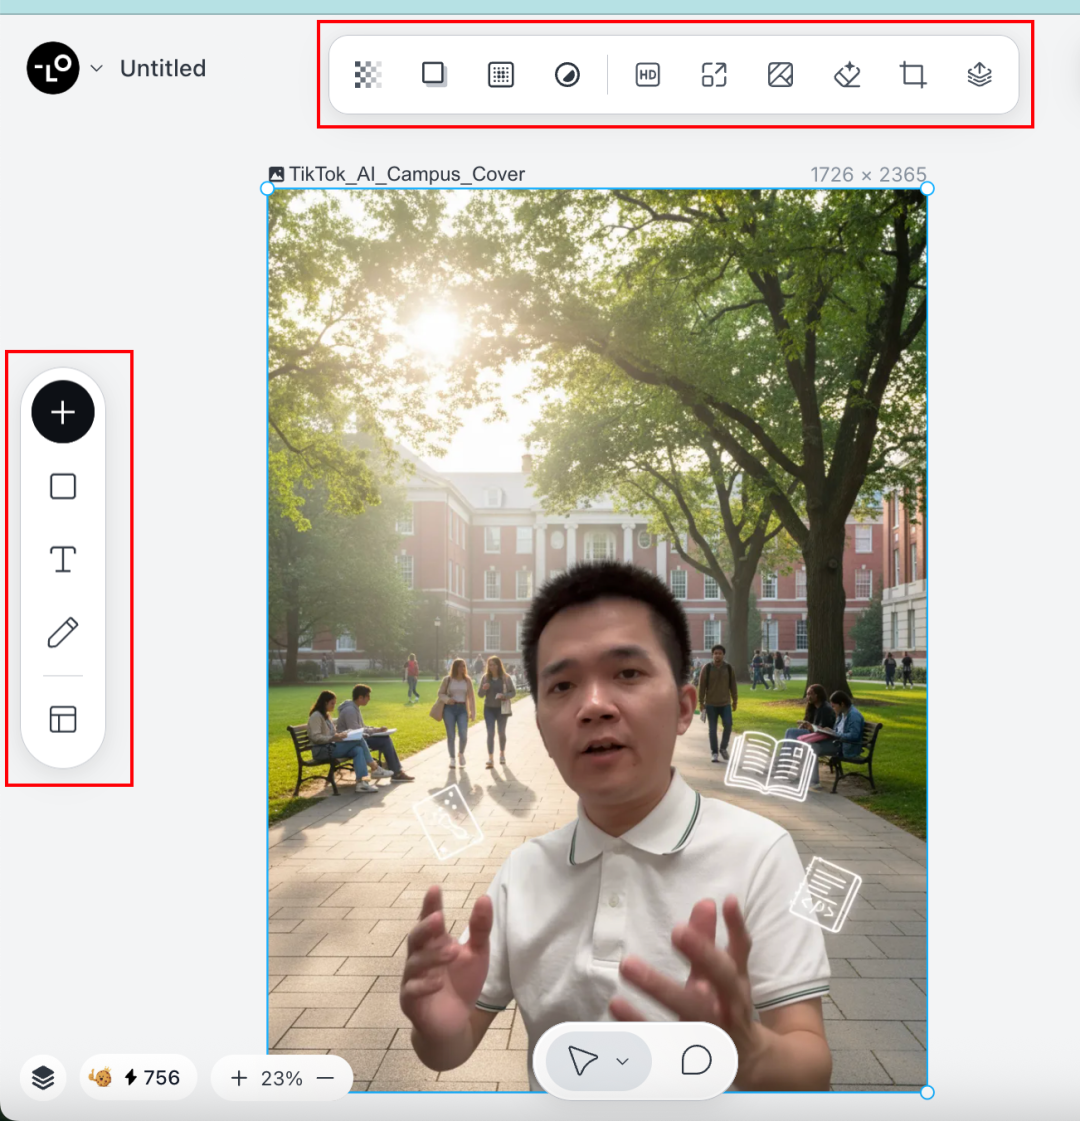Select the expand image icon
Screen dimensions: 1080x1121
point(714,75)
